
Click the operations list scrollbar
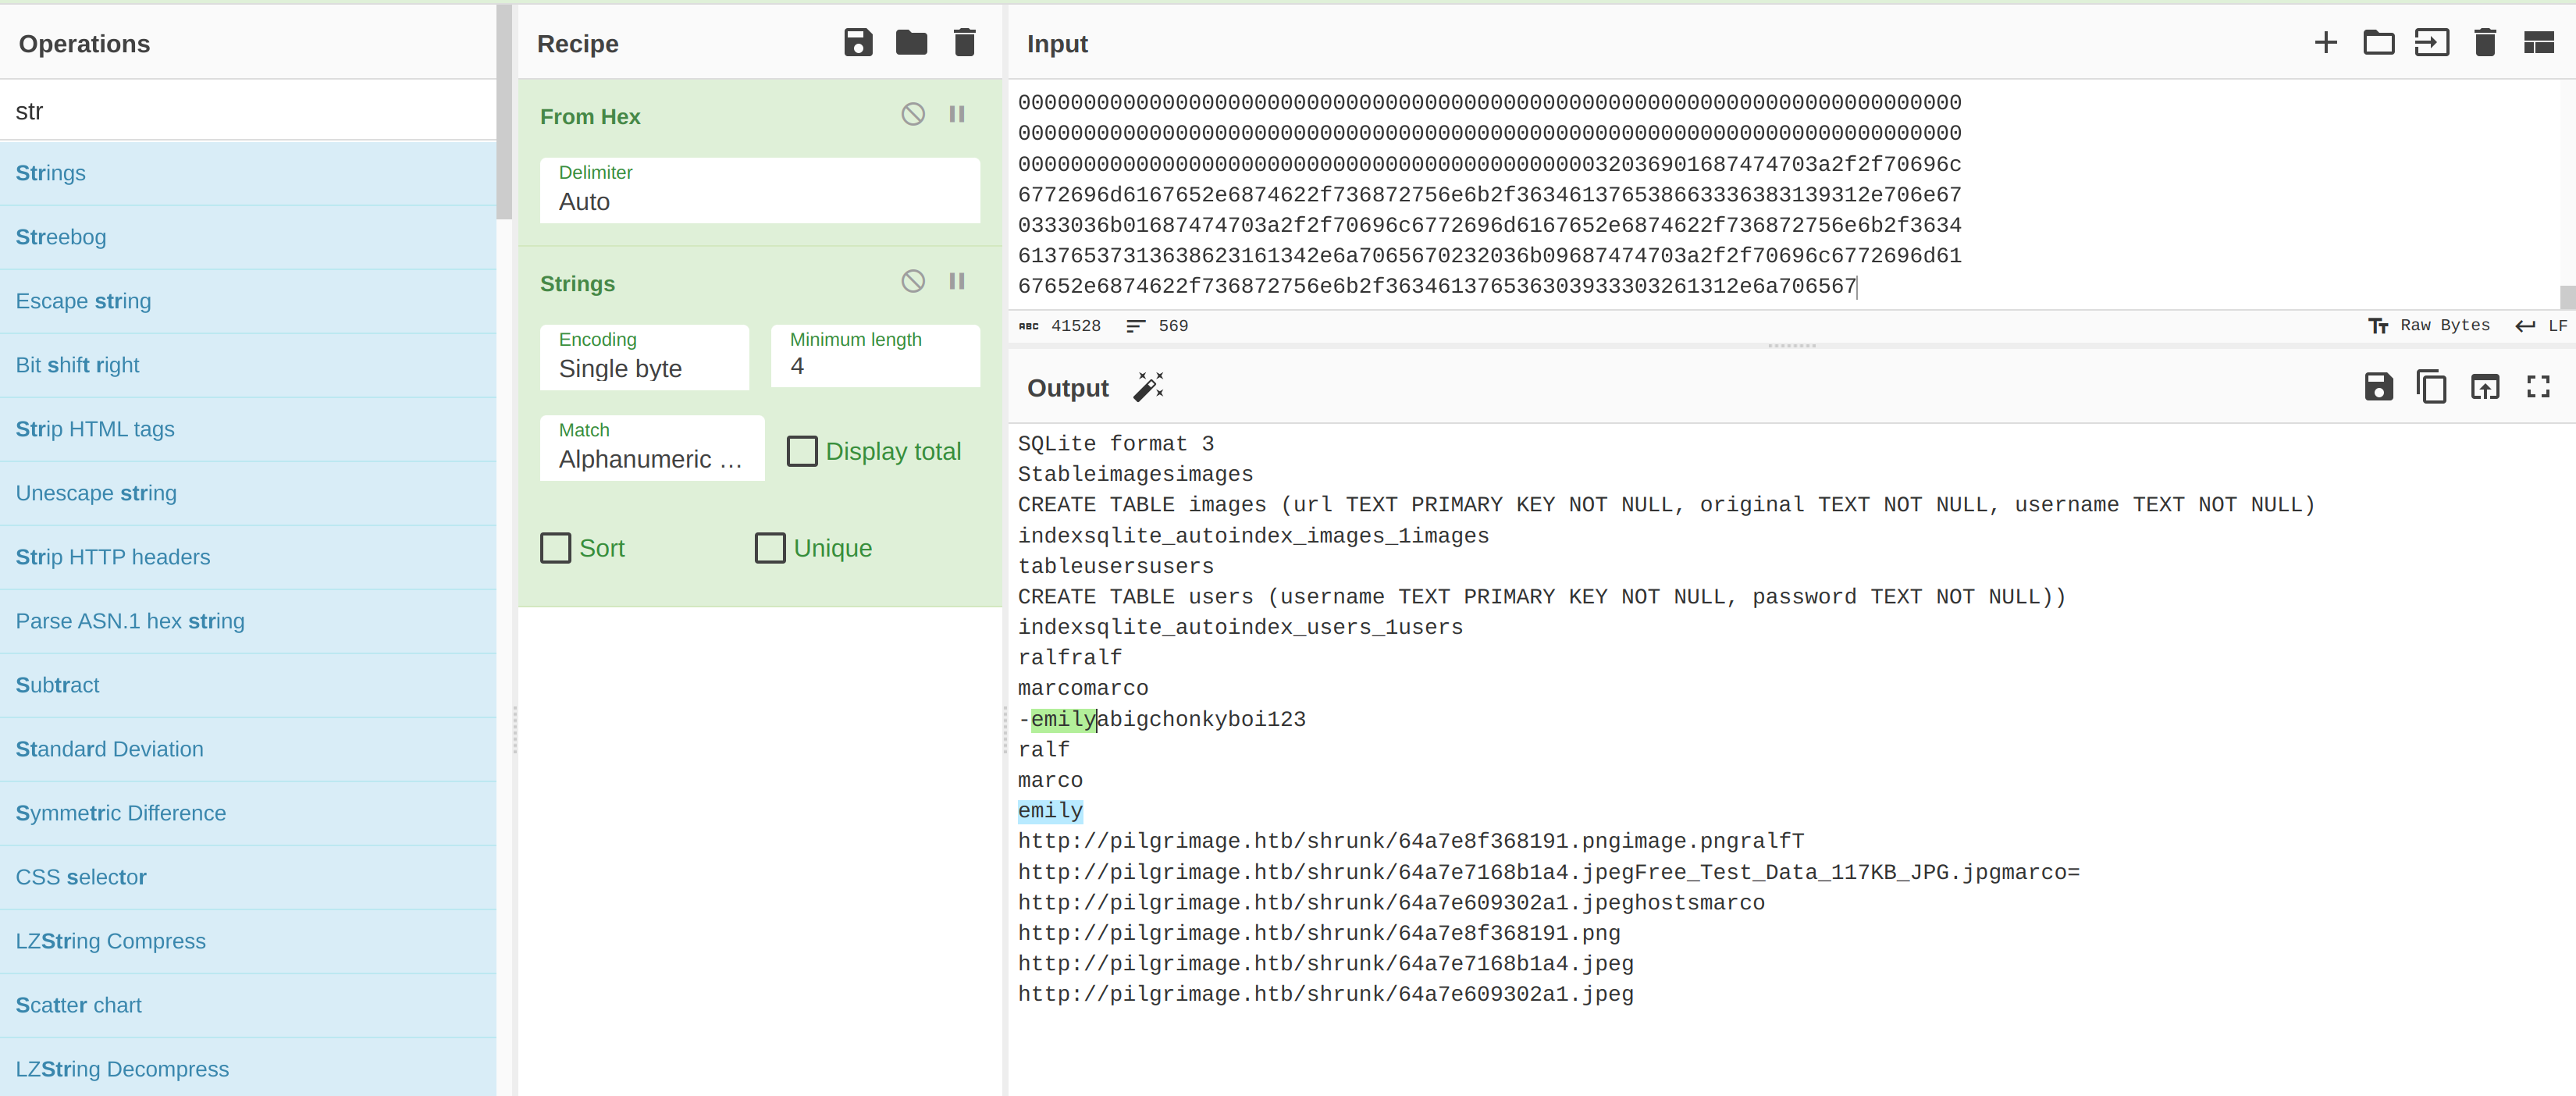pos(504,112)
